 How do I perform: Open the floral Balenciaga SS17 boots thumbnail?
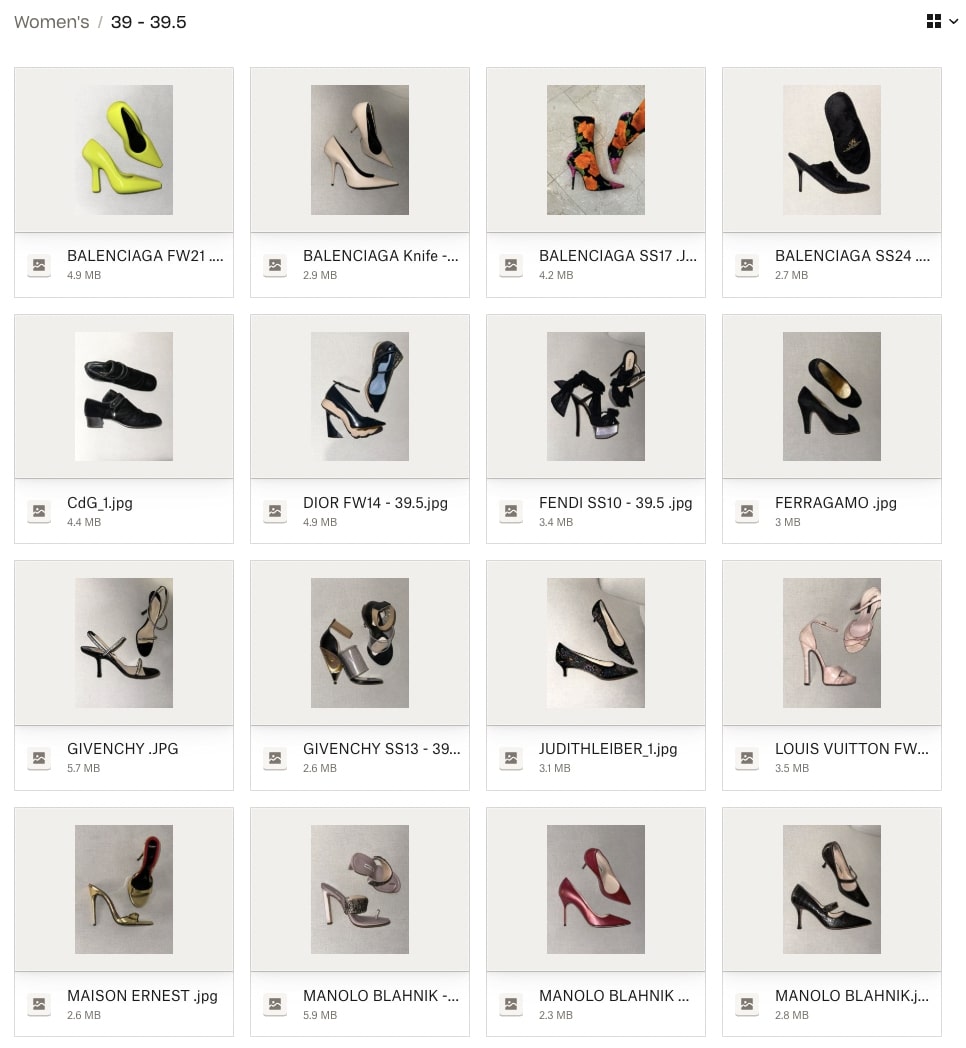pyautogui.click(x=596, y=150)
